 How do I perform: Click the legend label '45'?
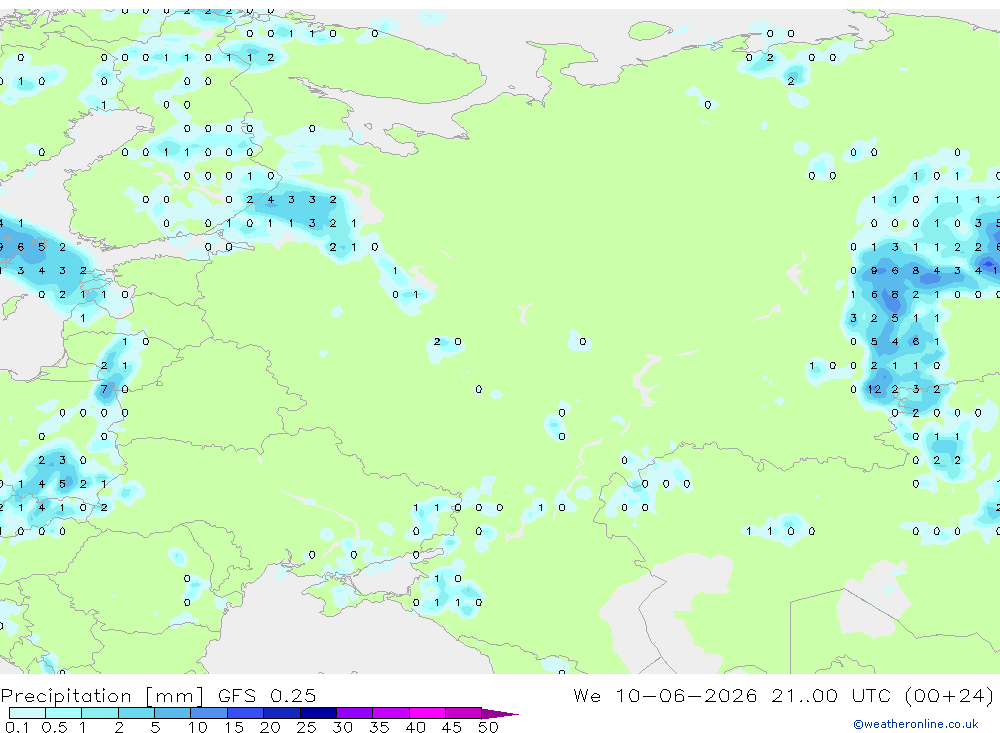[x=452, y=727]
